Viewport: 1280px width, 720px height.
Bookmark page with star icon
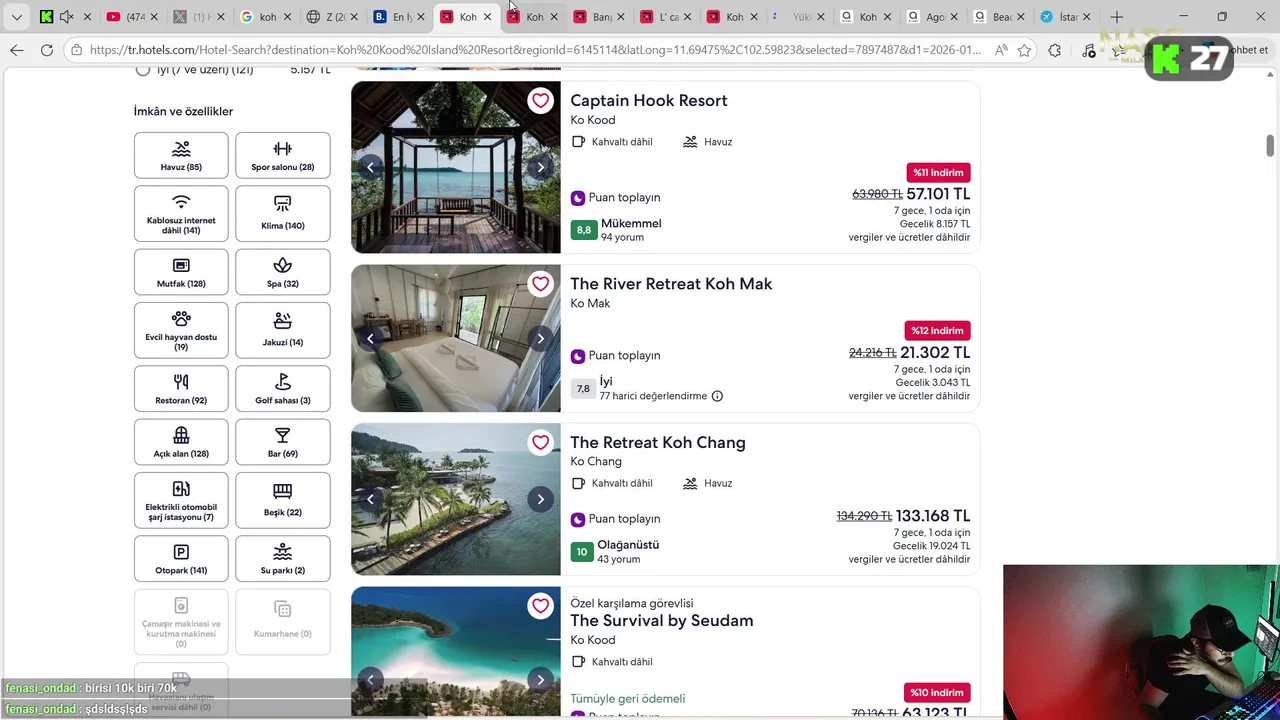(1024, 50)
